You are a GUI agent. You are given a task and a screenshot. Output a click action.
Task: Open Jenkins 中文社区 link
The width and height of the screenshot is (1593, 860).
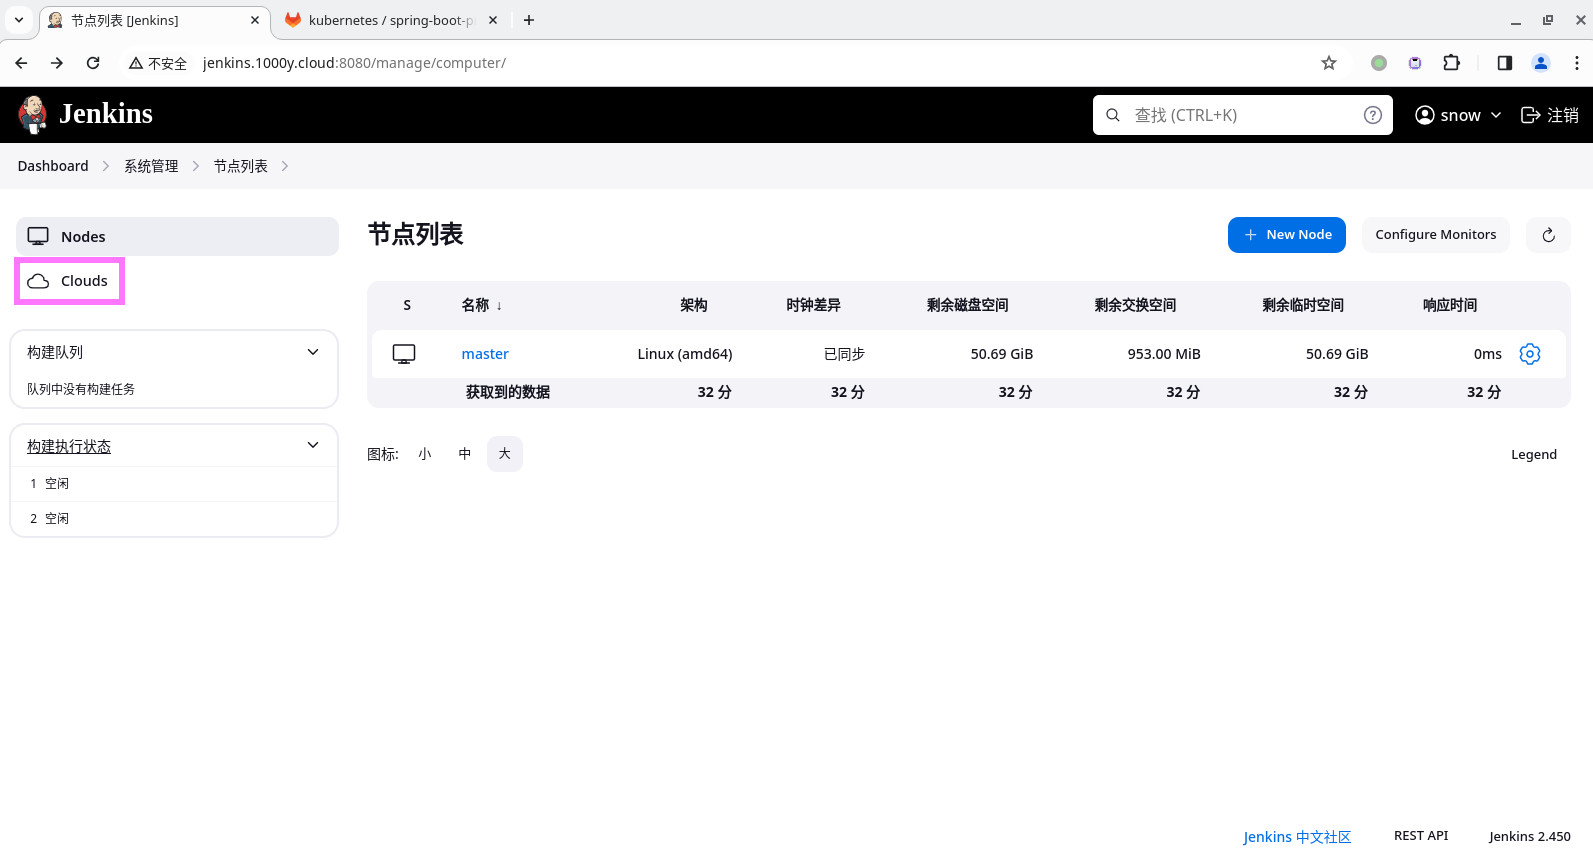1297,837
